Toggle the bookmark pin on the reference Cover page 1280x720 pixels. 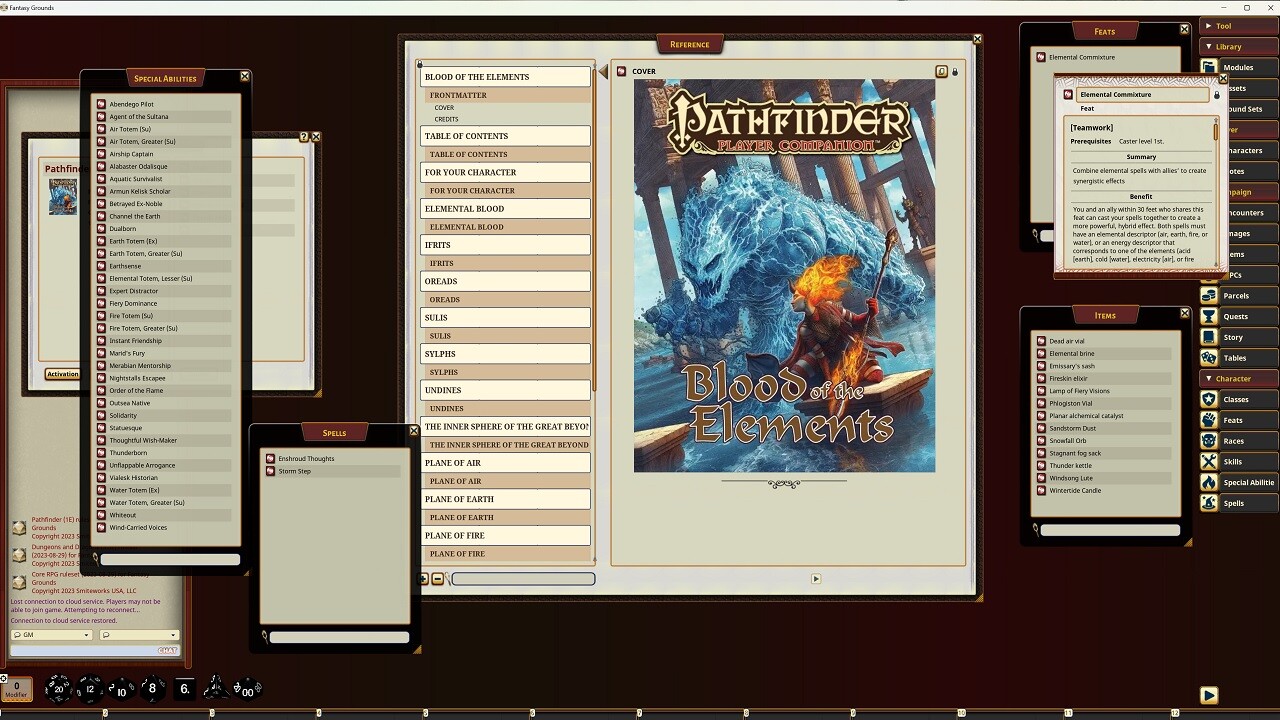pyautogui.click(x=940, y=71)
